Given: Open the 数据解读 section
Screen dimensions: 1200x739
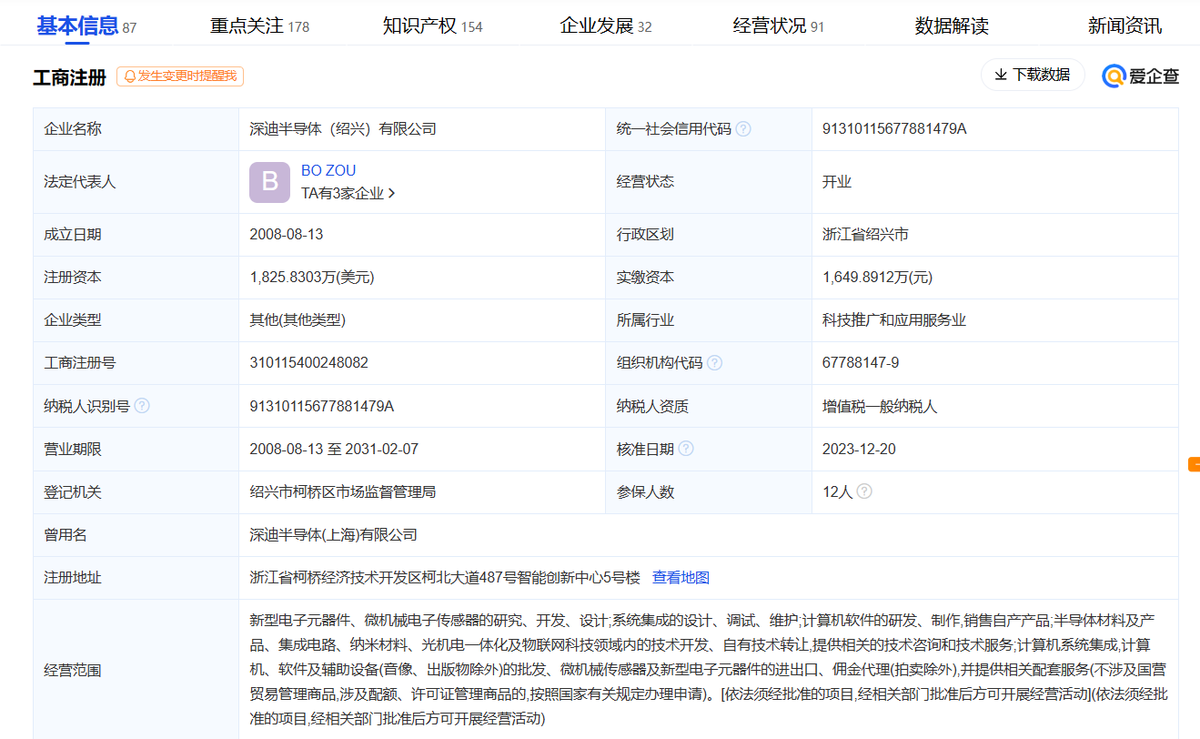Looking at the screenshot, I should [x=951, y=24].
